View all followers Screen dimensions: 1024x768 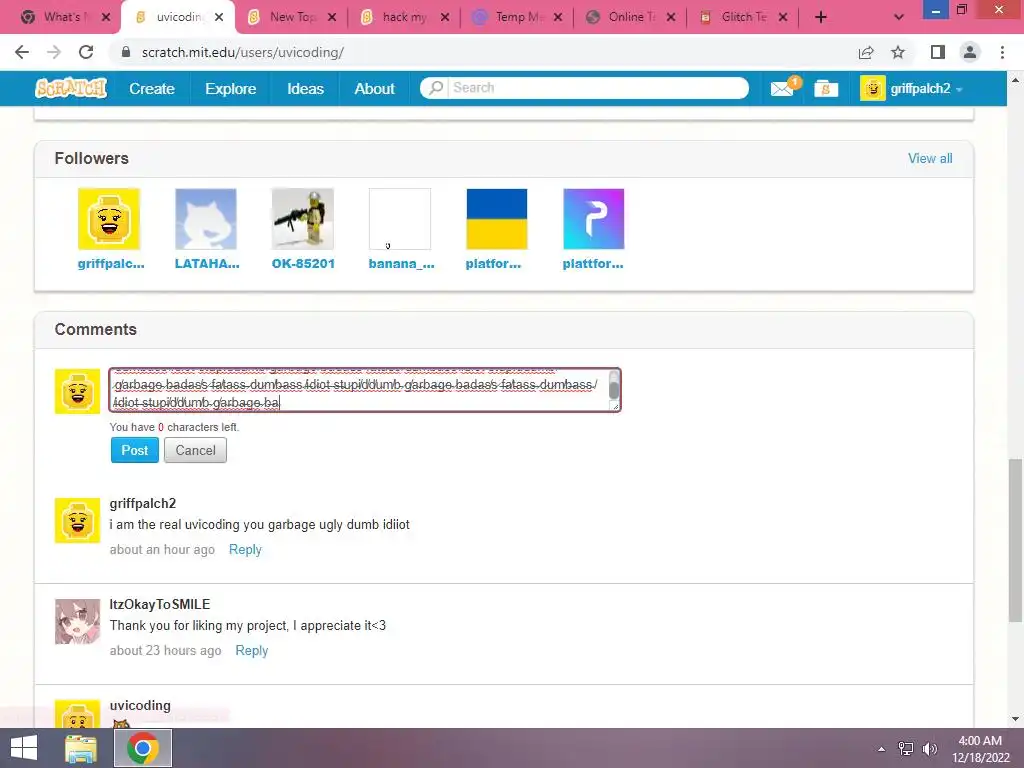[930, 158]
